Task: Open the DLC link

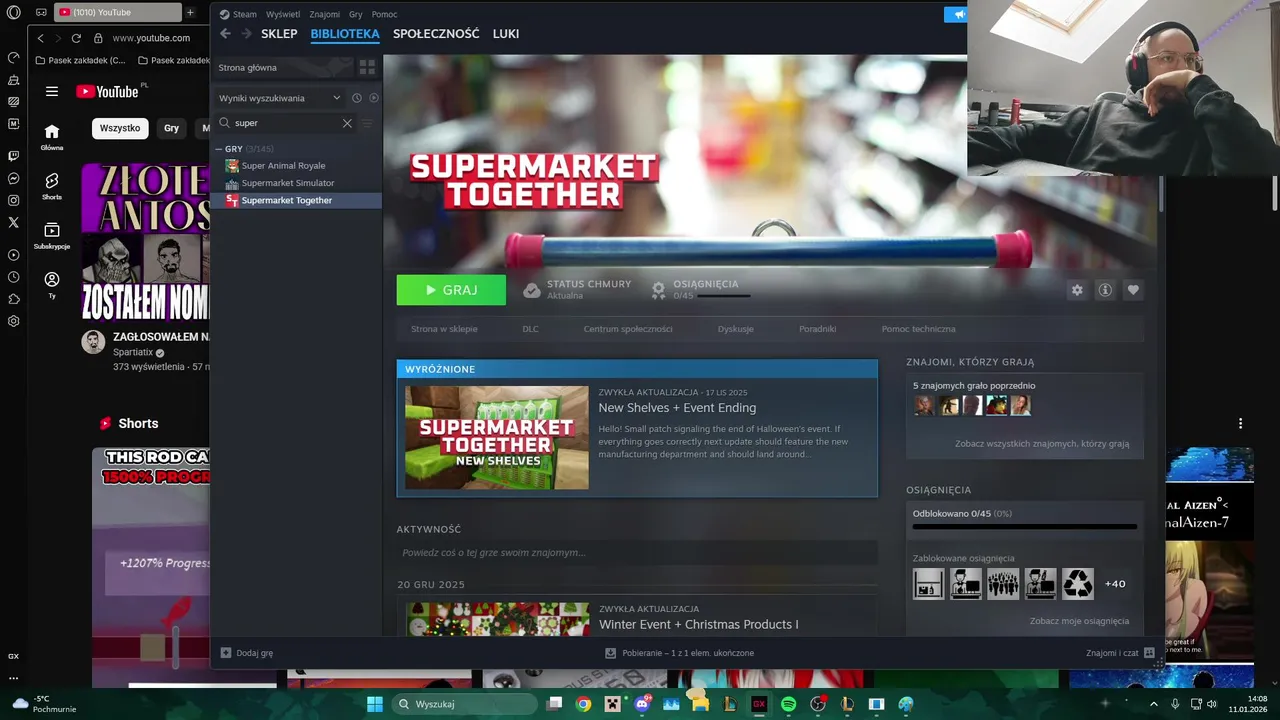Action: tap(530, 329)
